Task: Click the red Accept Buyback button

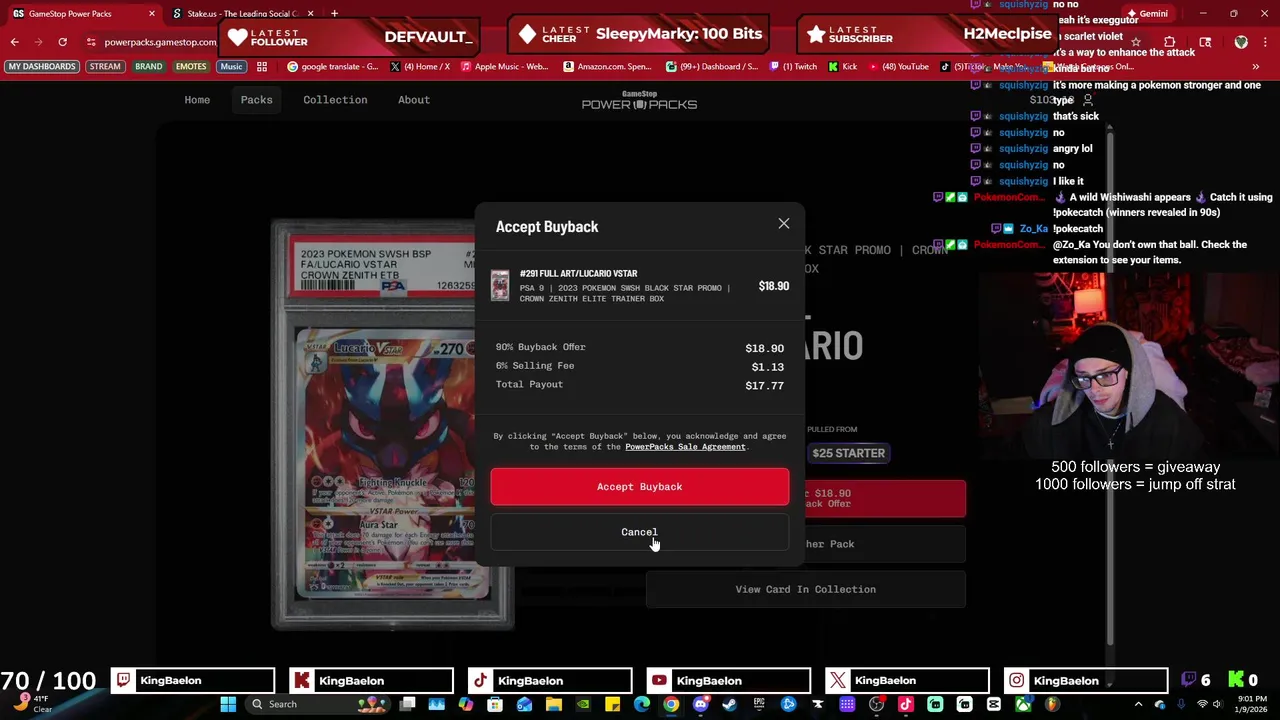Action: tap(640, 486)
